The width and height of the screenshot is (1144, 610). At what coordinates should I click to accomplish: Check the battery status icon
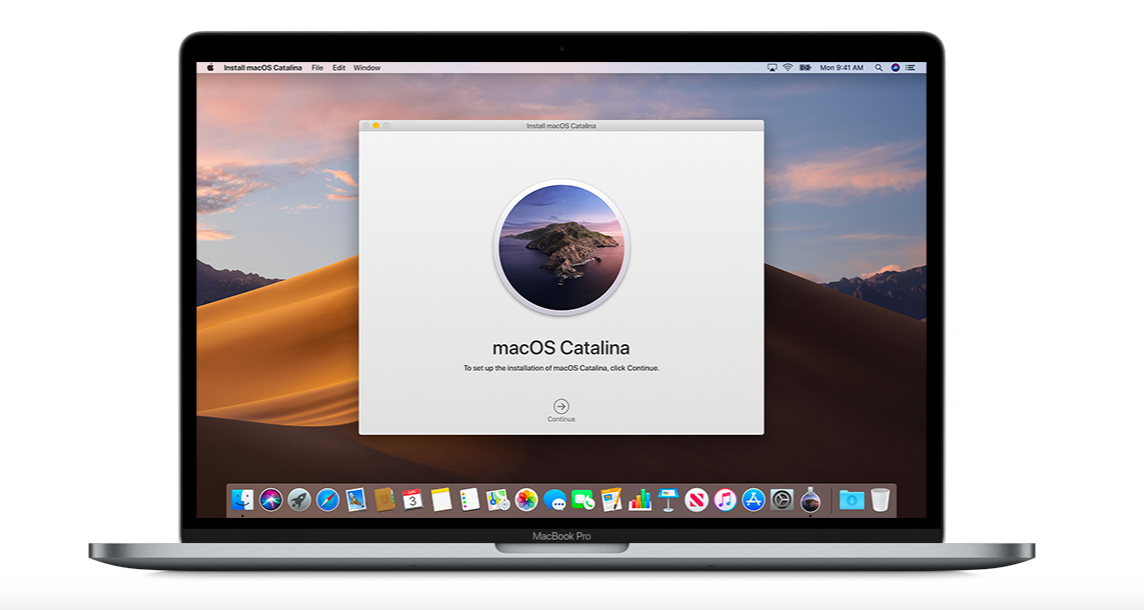(805, 68)
